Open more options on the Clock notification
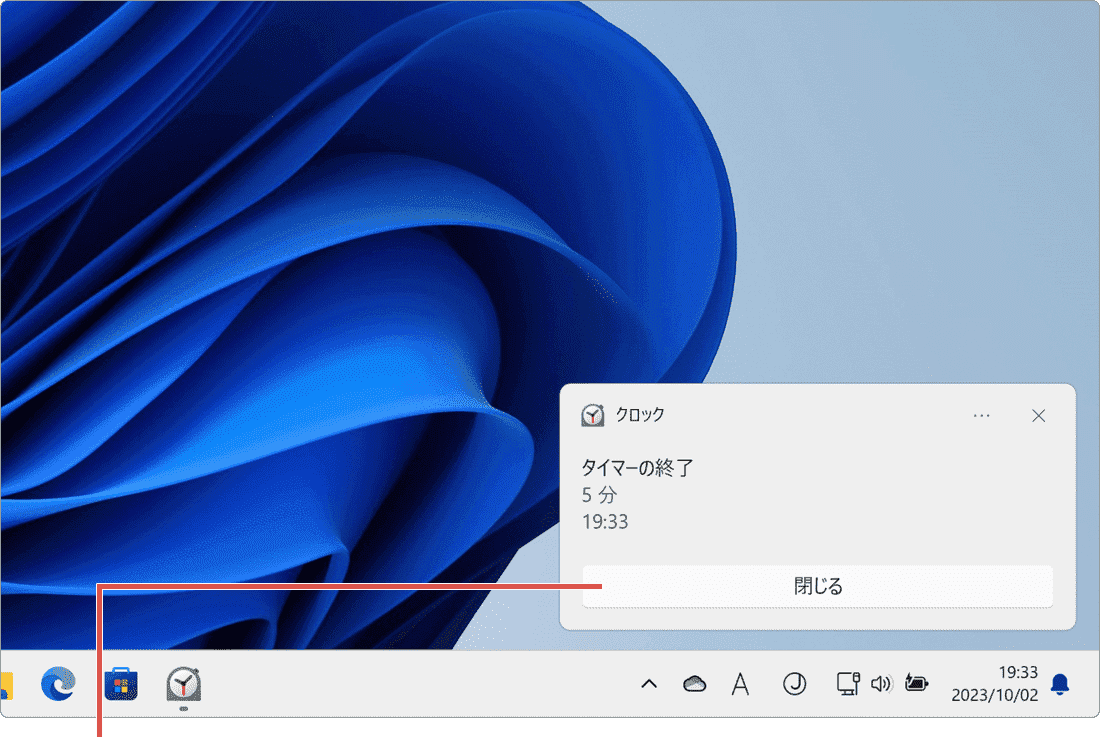 coord(981,415)
